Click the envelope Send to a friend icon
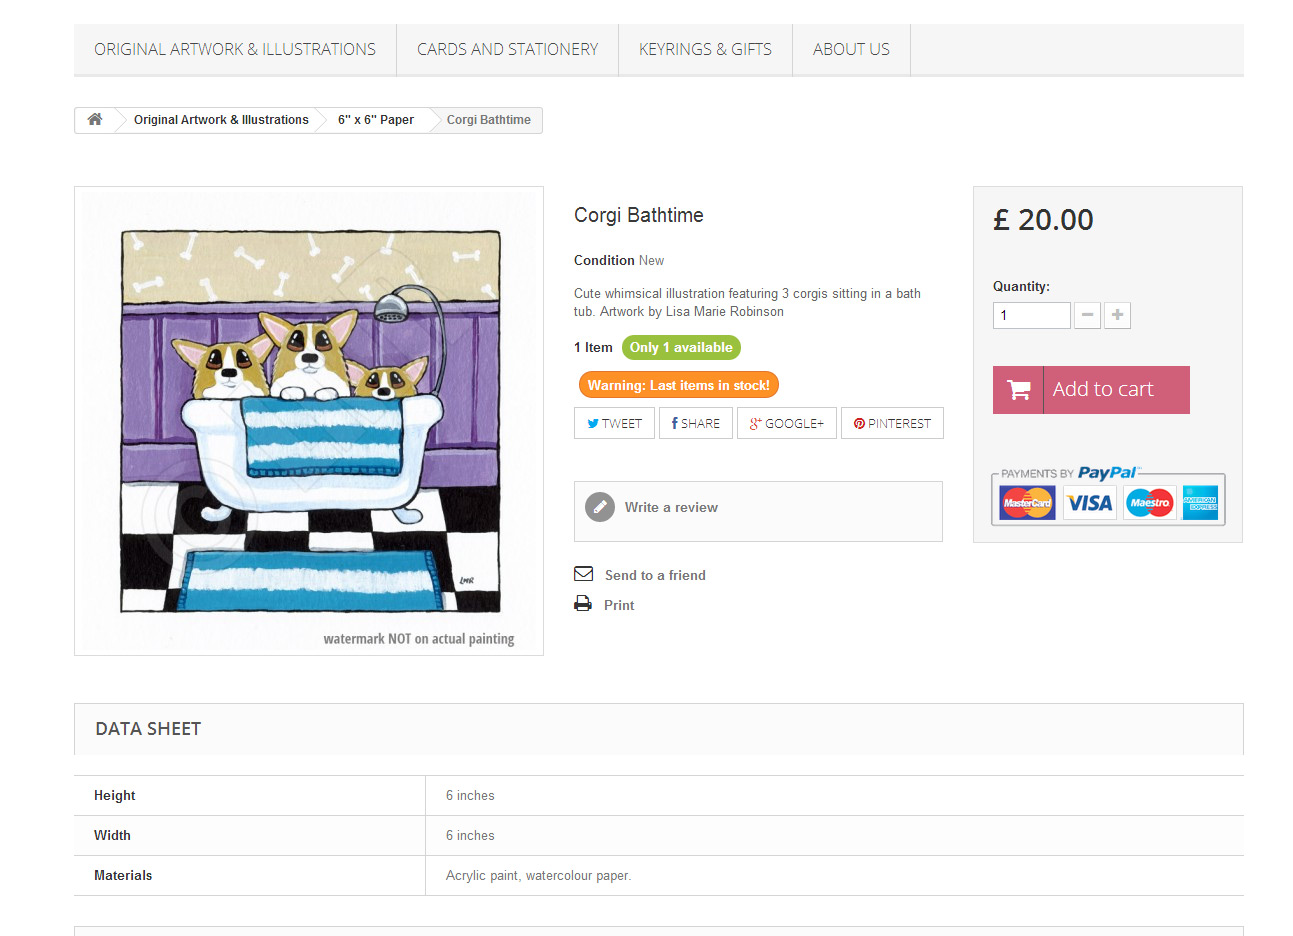This screenshot has width=1293, height=936. pos(584,574)
